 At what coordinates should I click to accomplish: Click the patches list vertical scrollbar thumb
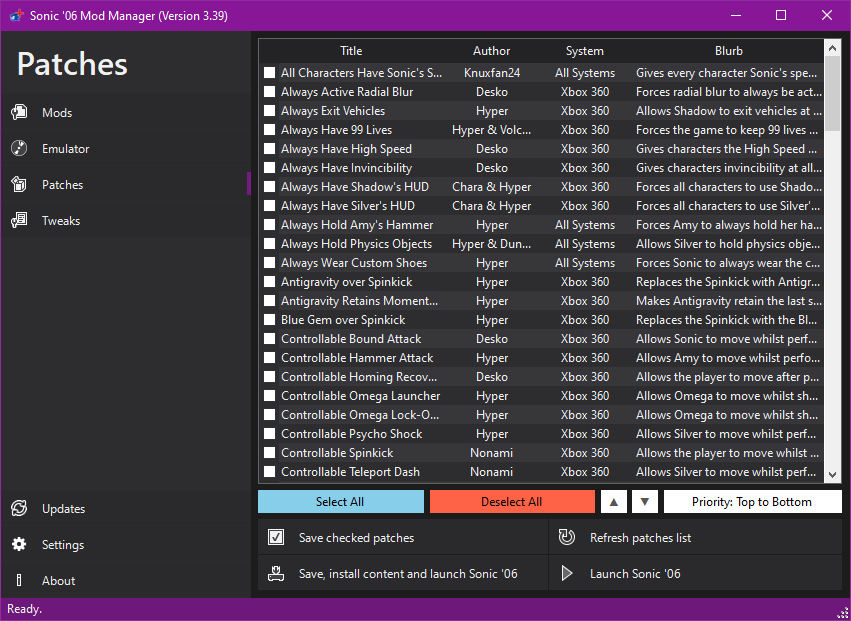pyautogui.click(x=833, y=92)
